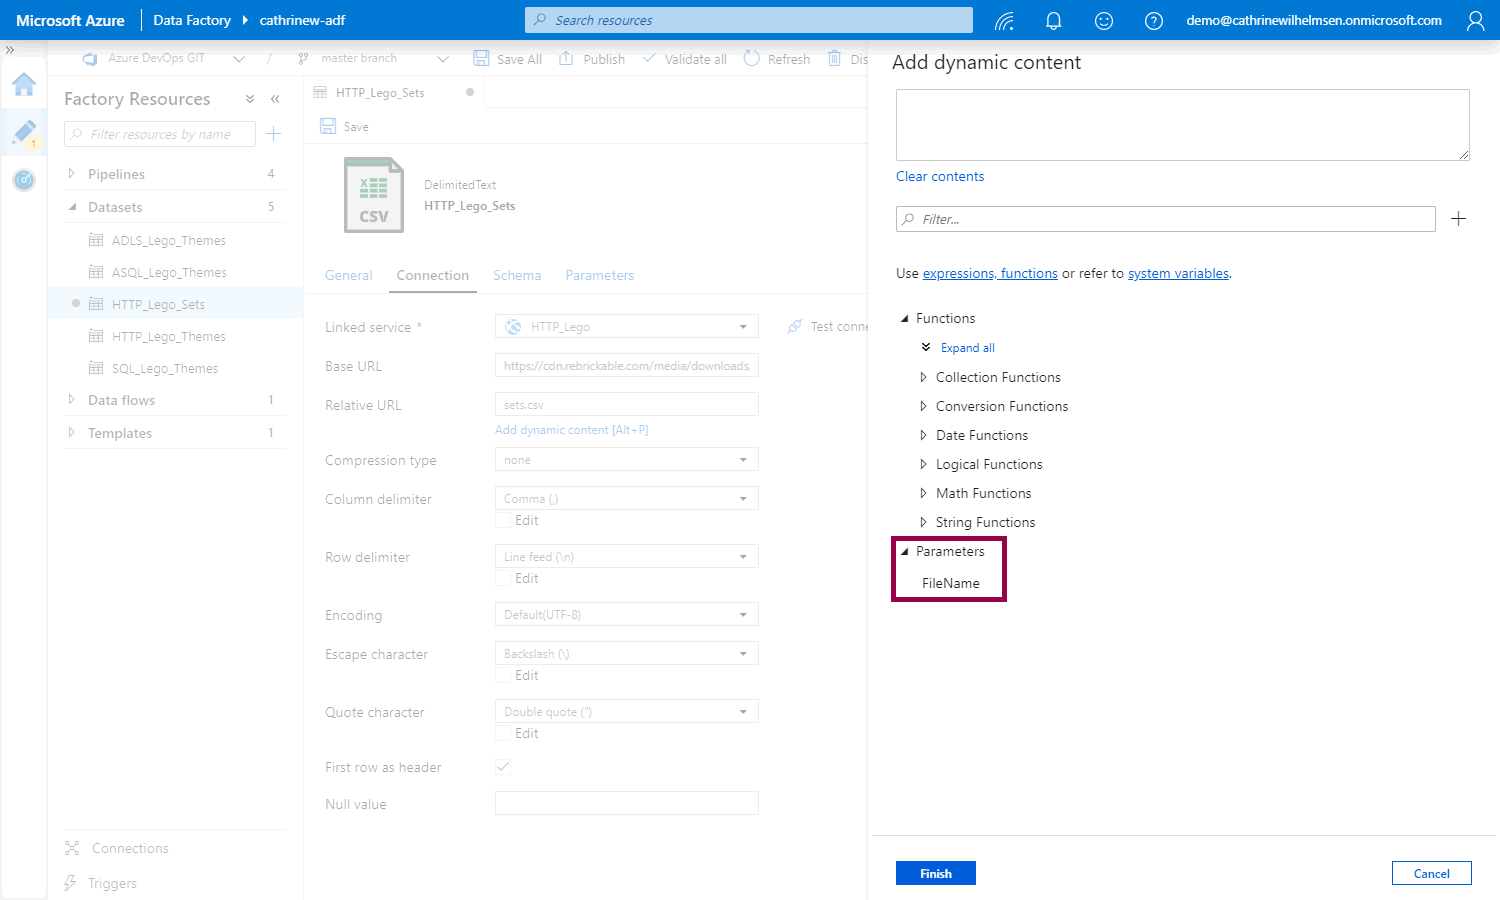Viewport: 1500px width, 900px height.
Task: Click the Clear contents link
Action: 939,176
